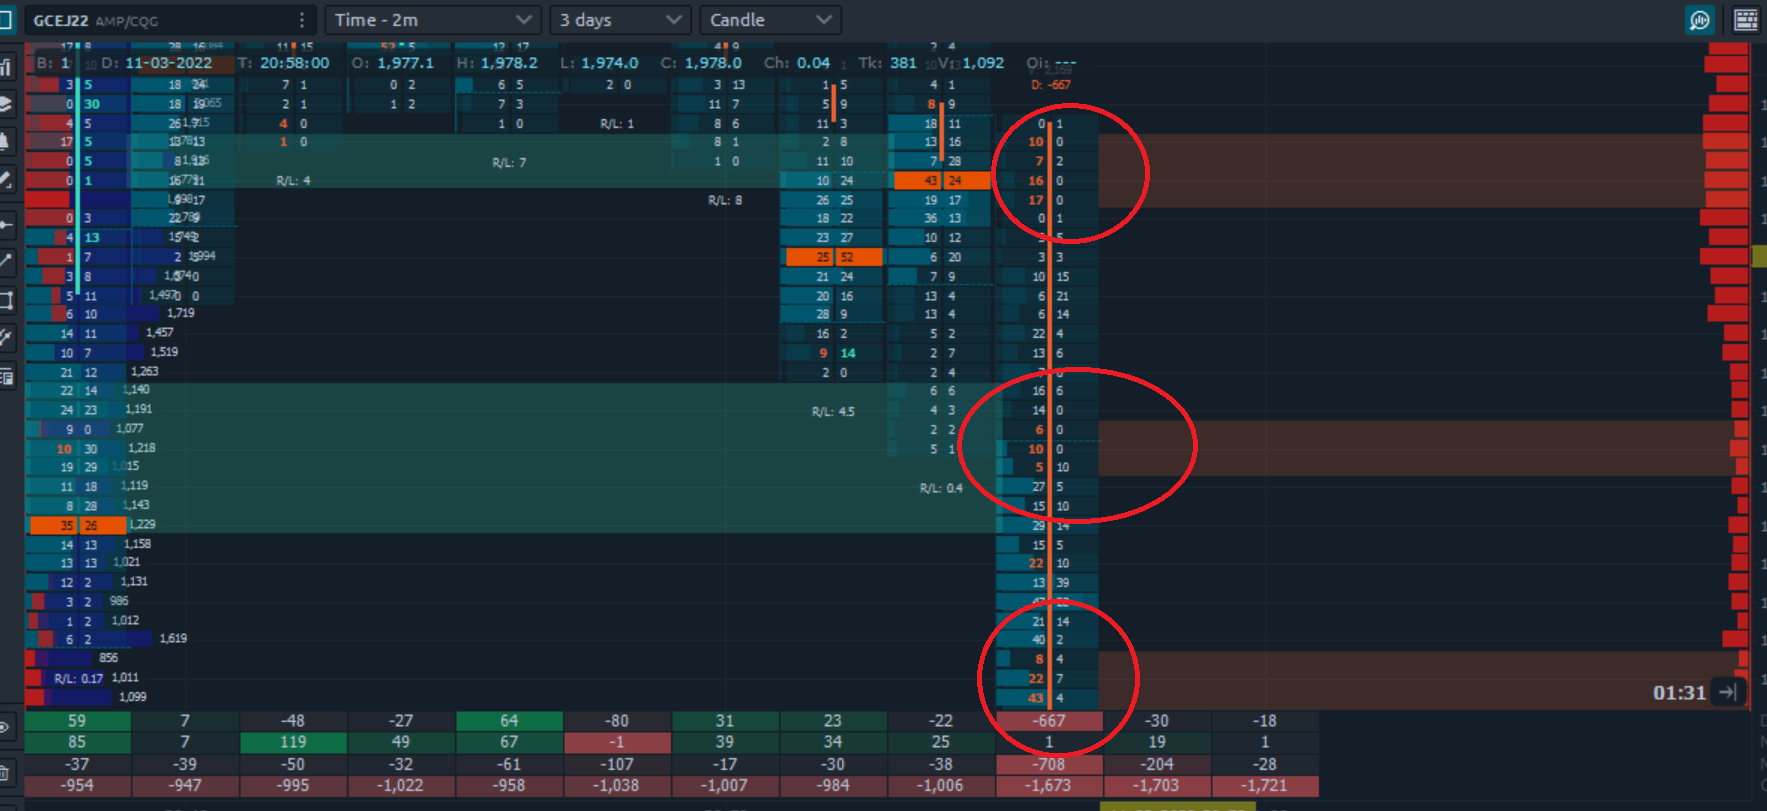This screenshot has height=811, width=1767.
Task: Click the orange 35 26 footprint cell
Action: 78,525
